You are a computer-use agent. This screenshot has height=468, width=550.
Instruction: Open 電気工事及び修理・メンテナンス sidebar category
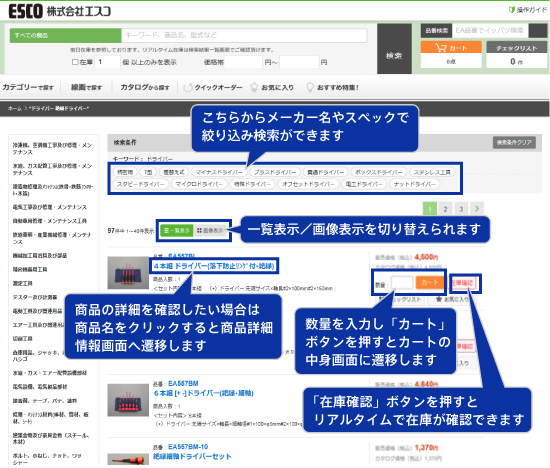(x=50, y=207)
